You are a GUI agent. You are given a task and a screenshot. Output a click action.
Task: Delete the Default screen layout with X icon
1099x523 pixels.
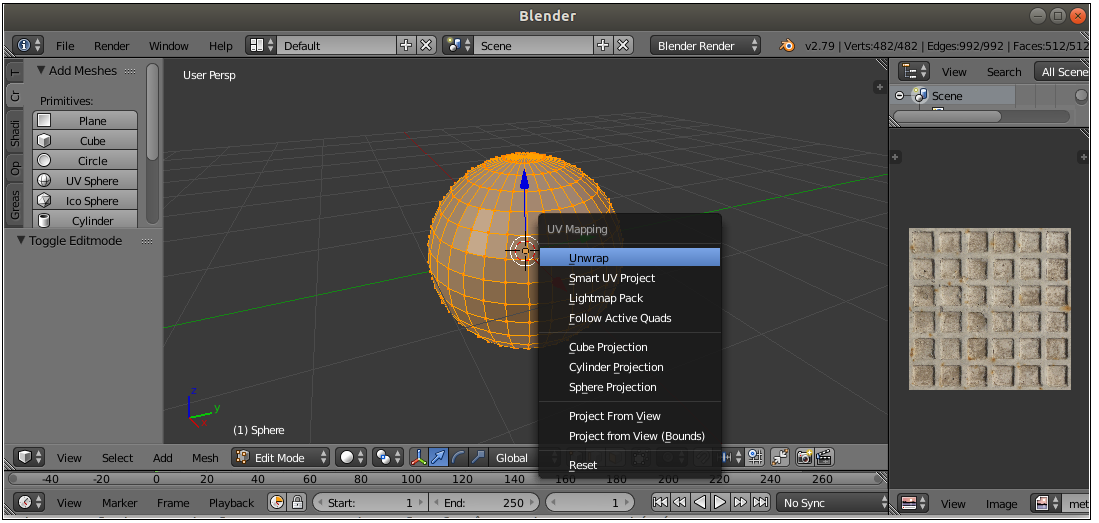pyautogui.click(x=426, y=46)
